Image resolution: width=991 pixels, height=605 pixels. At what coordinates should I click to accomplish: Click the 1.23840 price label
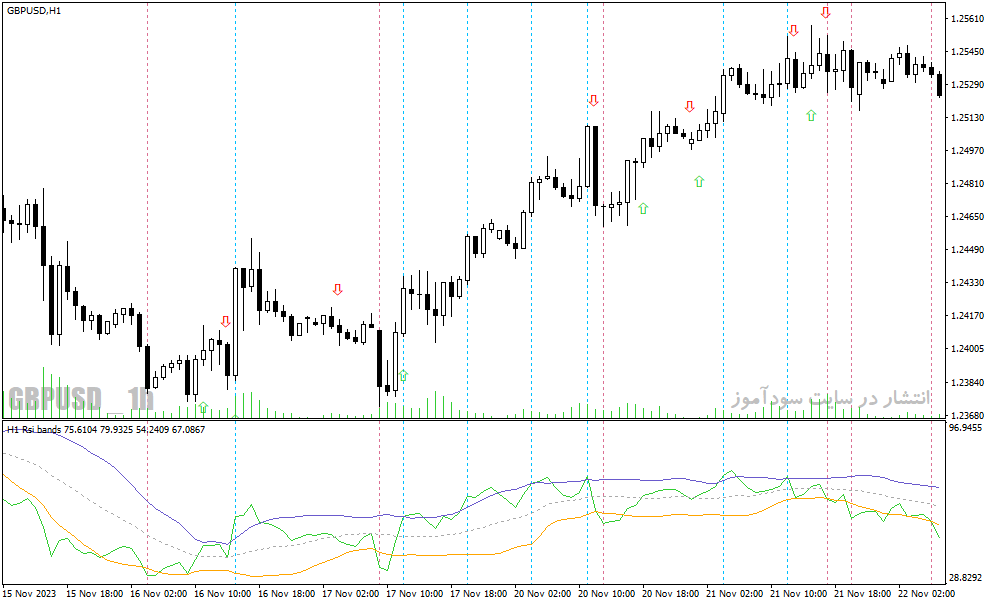968,382
